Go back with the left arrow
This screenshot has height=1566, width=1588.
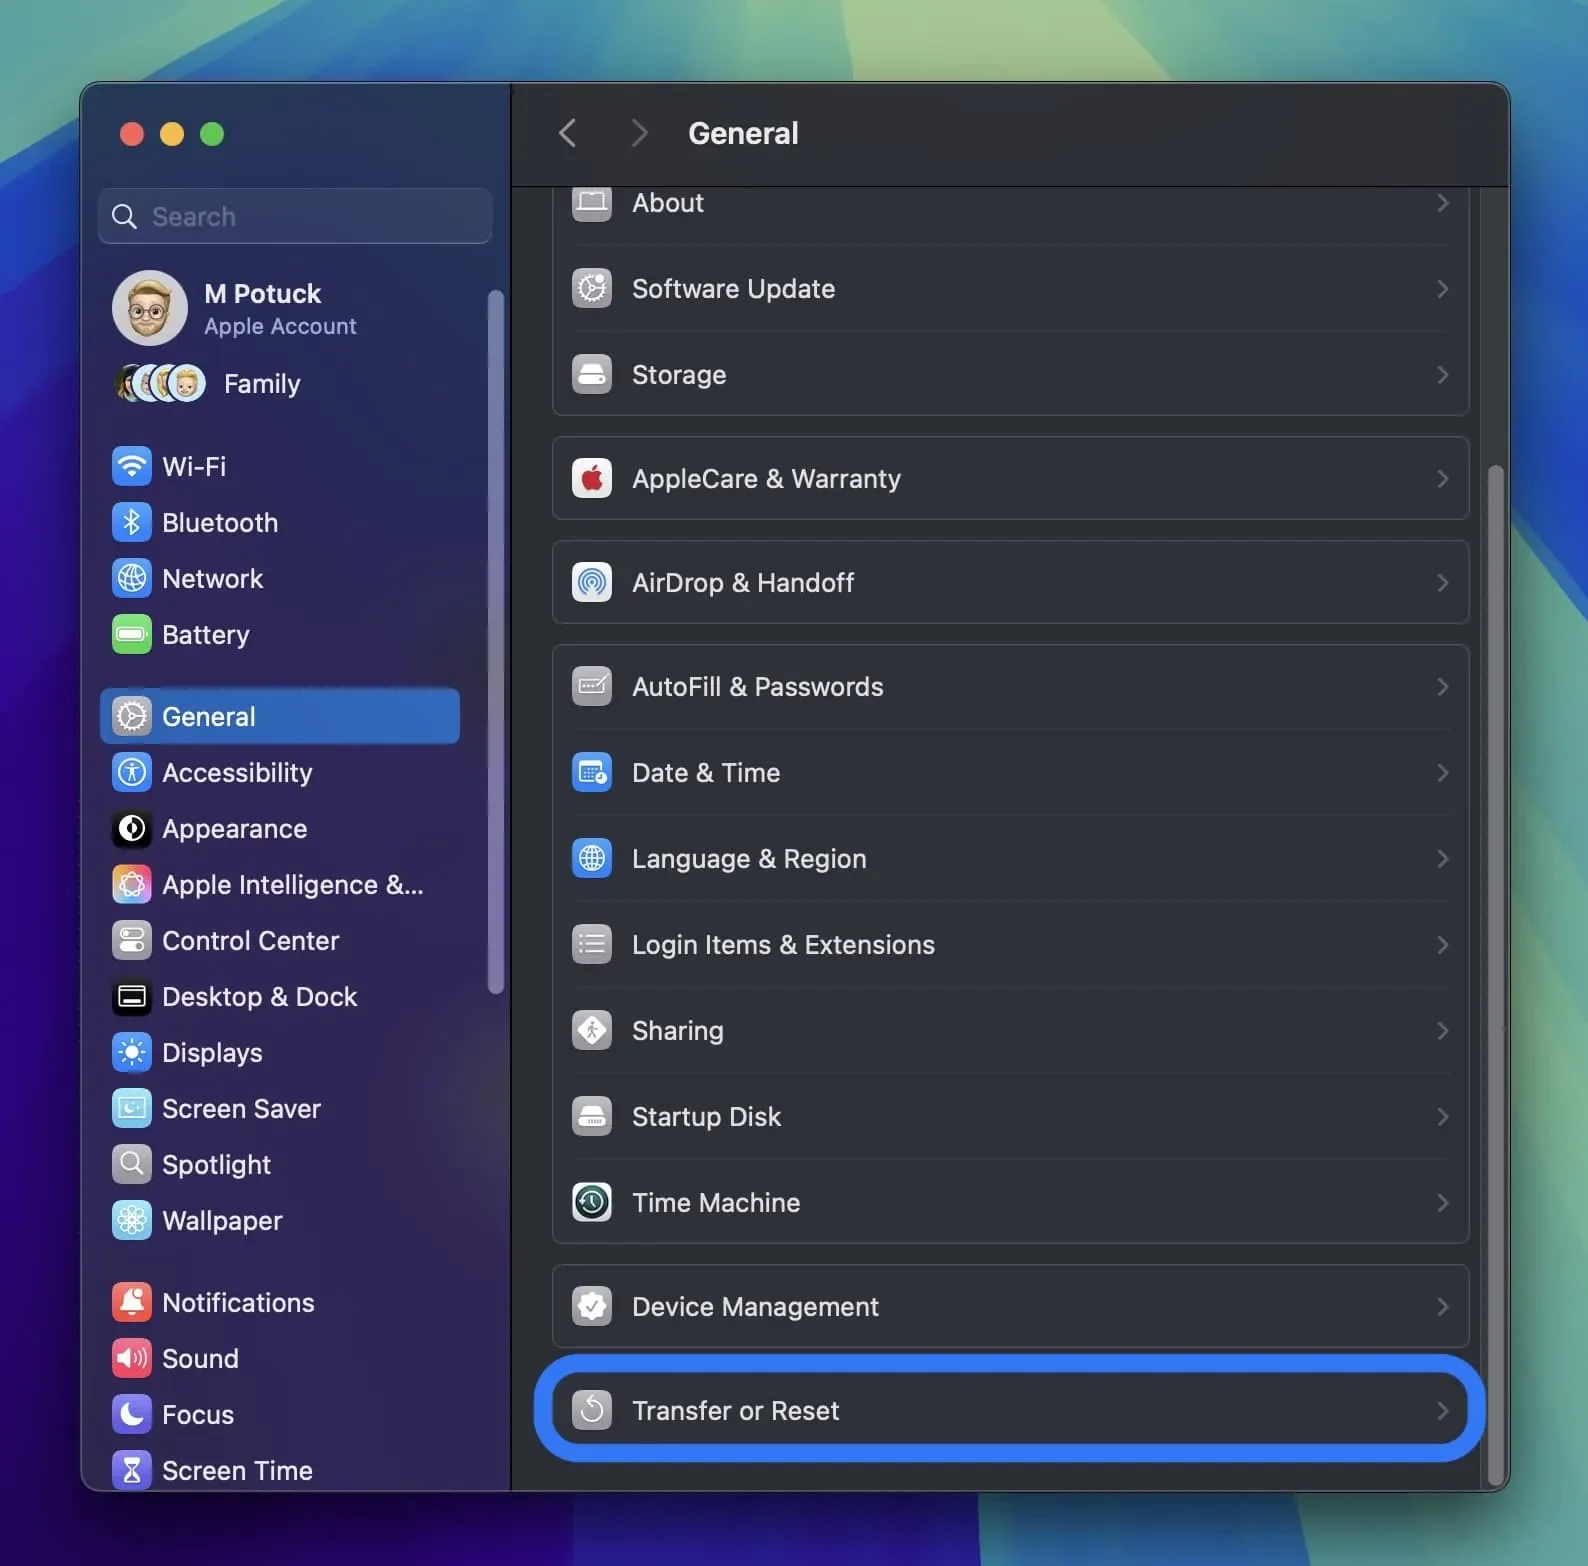[x=567, y=133]
